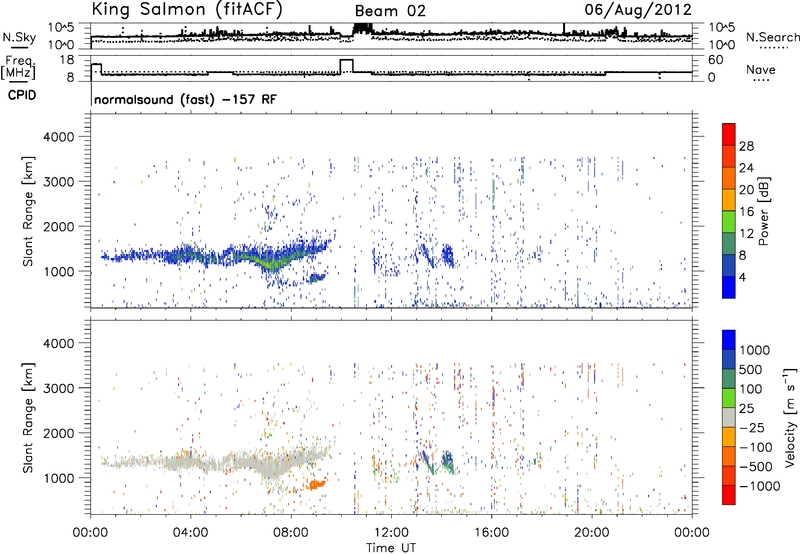This screenshot has width=800, height=554.
Task: Click the '08:00' time tick label
Action: tap(291, 533)
